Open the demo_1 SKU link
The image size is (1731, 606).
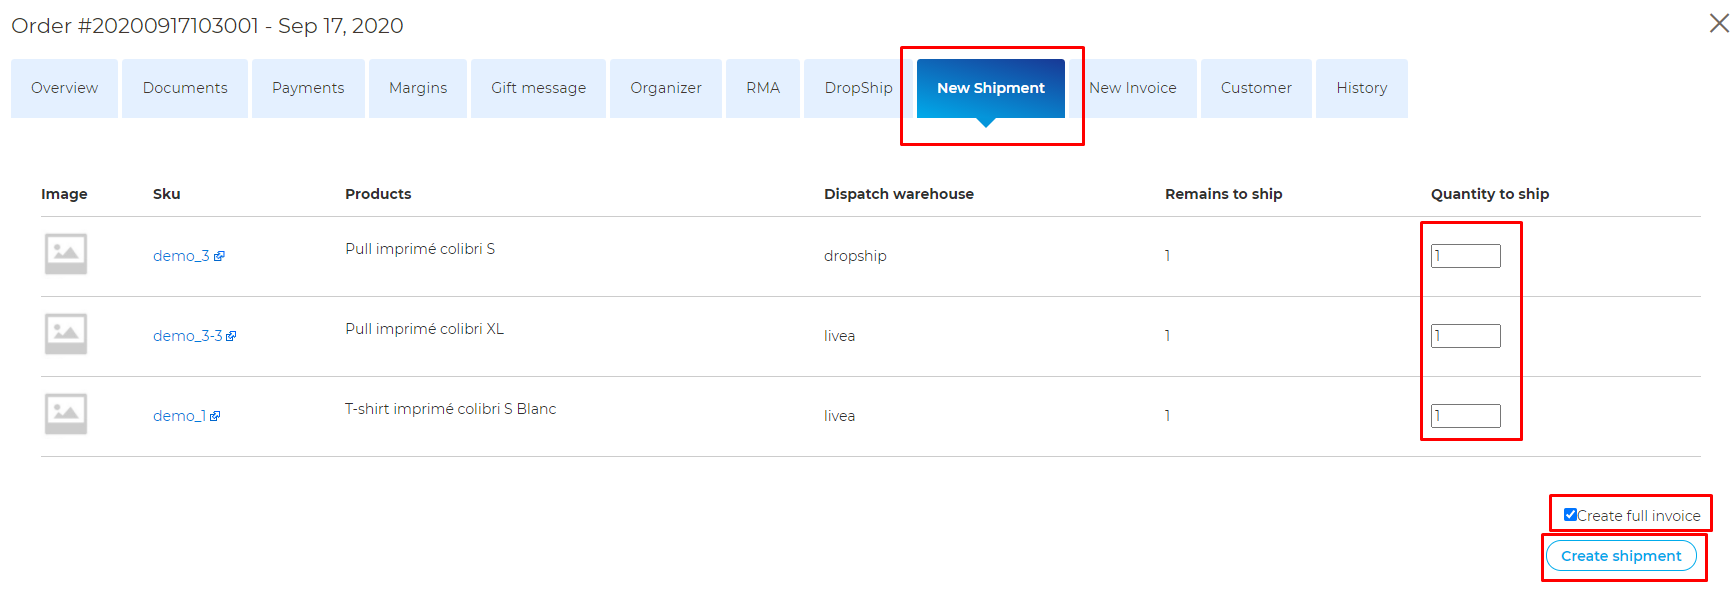[179, 416]
